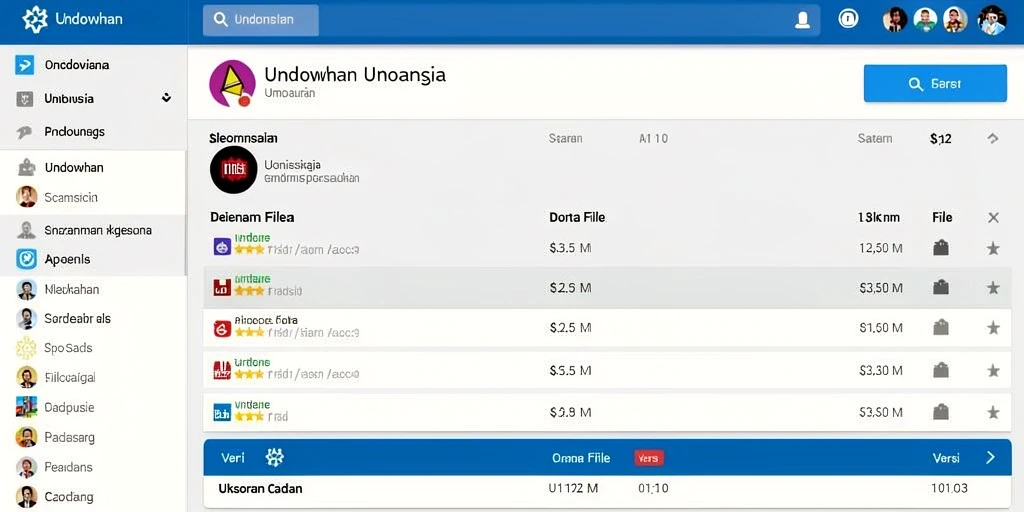Click the blue Barst search button
Image resolution: width=1024 pixels, height=512 pixels.
pyautogui.click(x=935, y=84)
